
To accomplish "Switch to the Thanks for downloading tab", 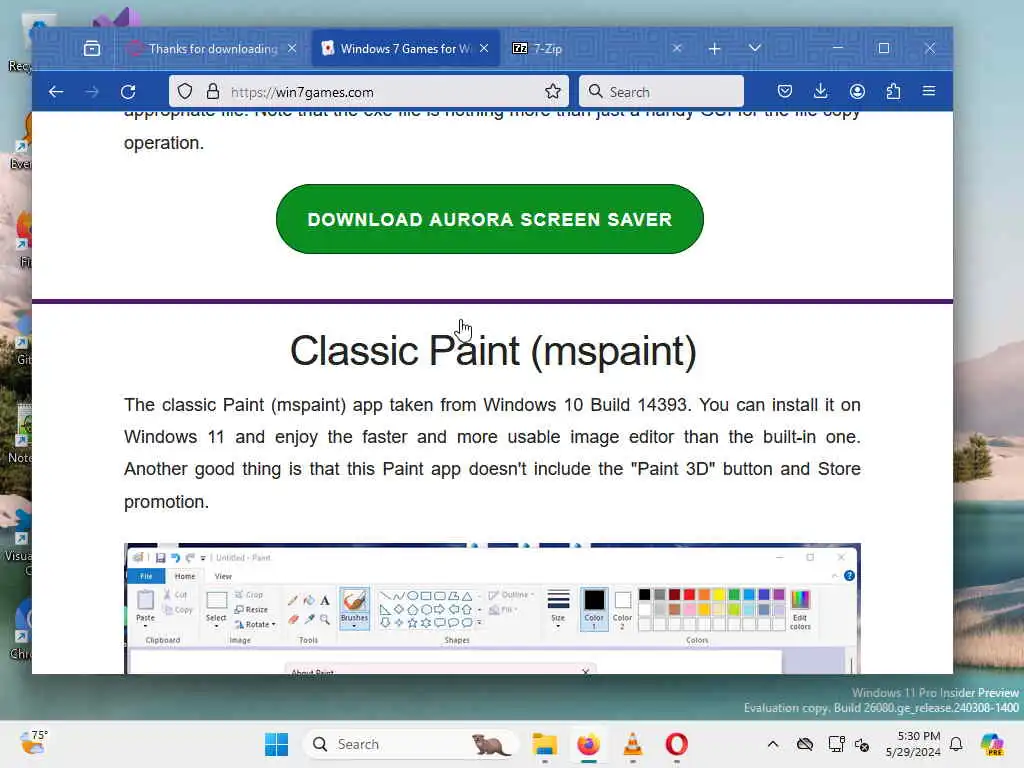I will pyautogui.click(x=212, y=48).
